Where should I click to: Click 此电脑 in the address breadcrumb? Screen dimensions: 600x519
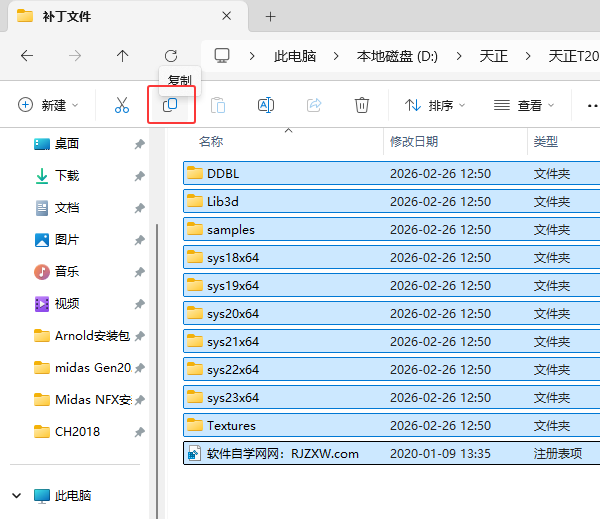pos(295,56)
